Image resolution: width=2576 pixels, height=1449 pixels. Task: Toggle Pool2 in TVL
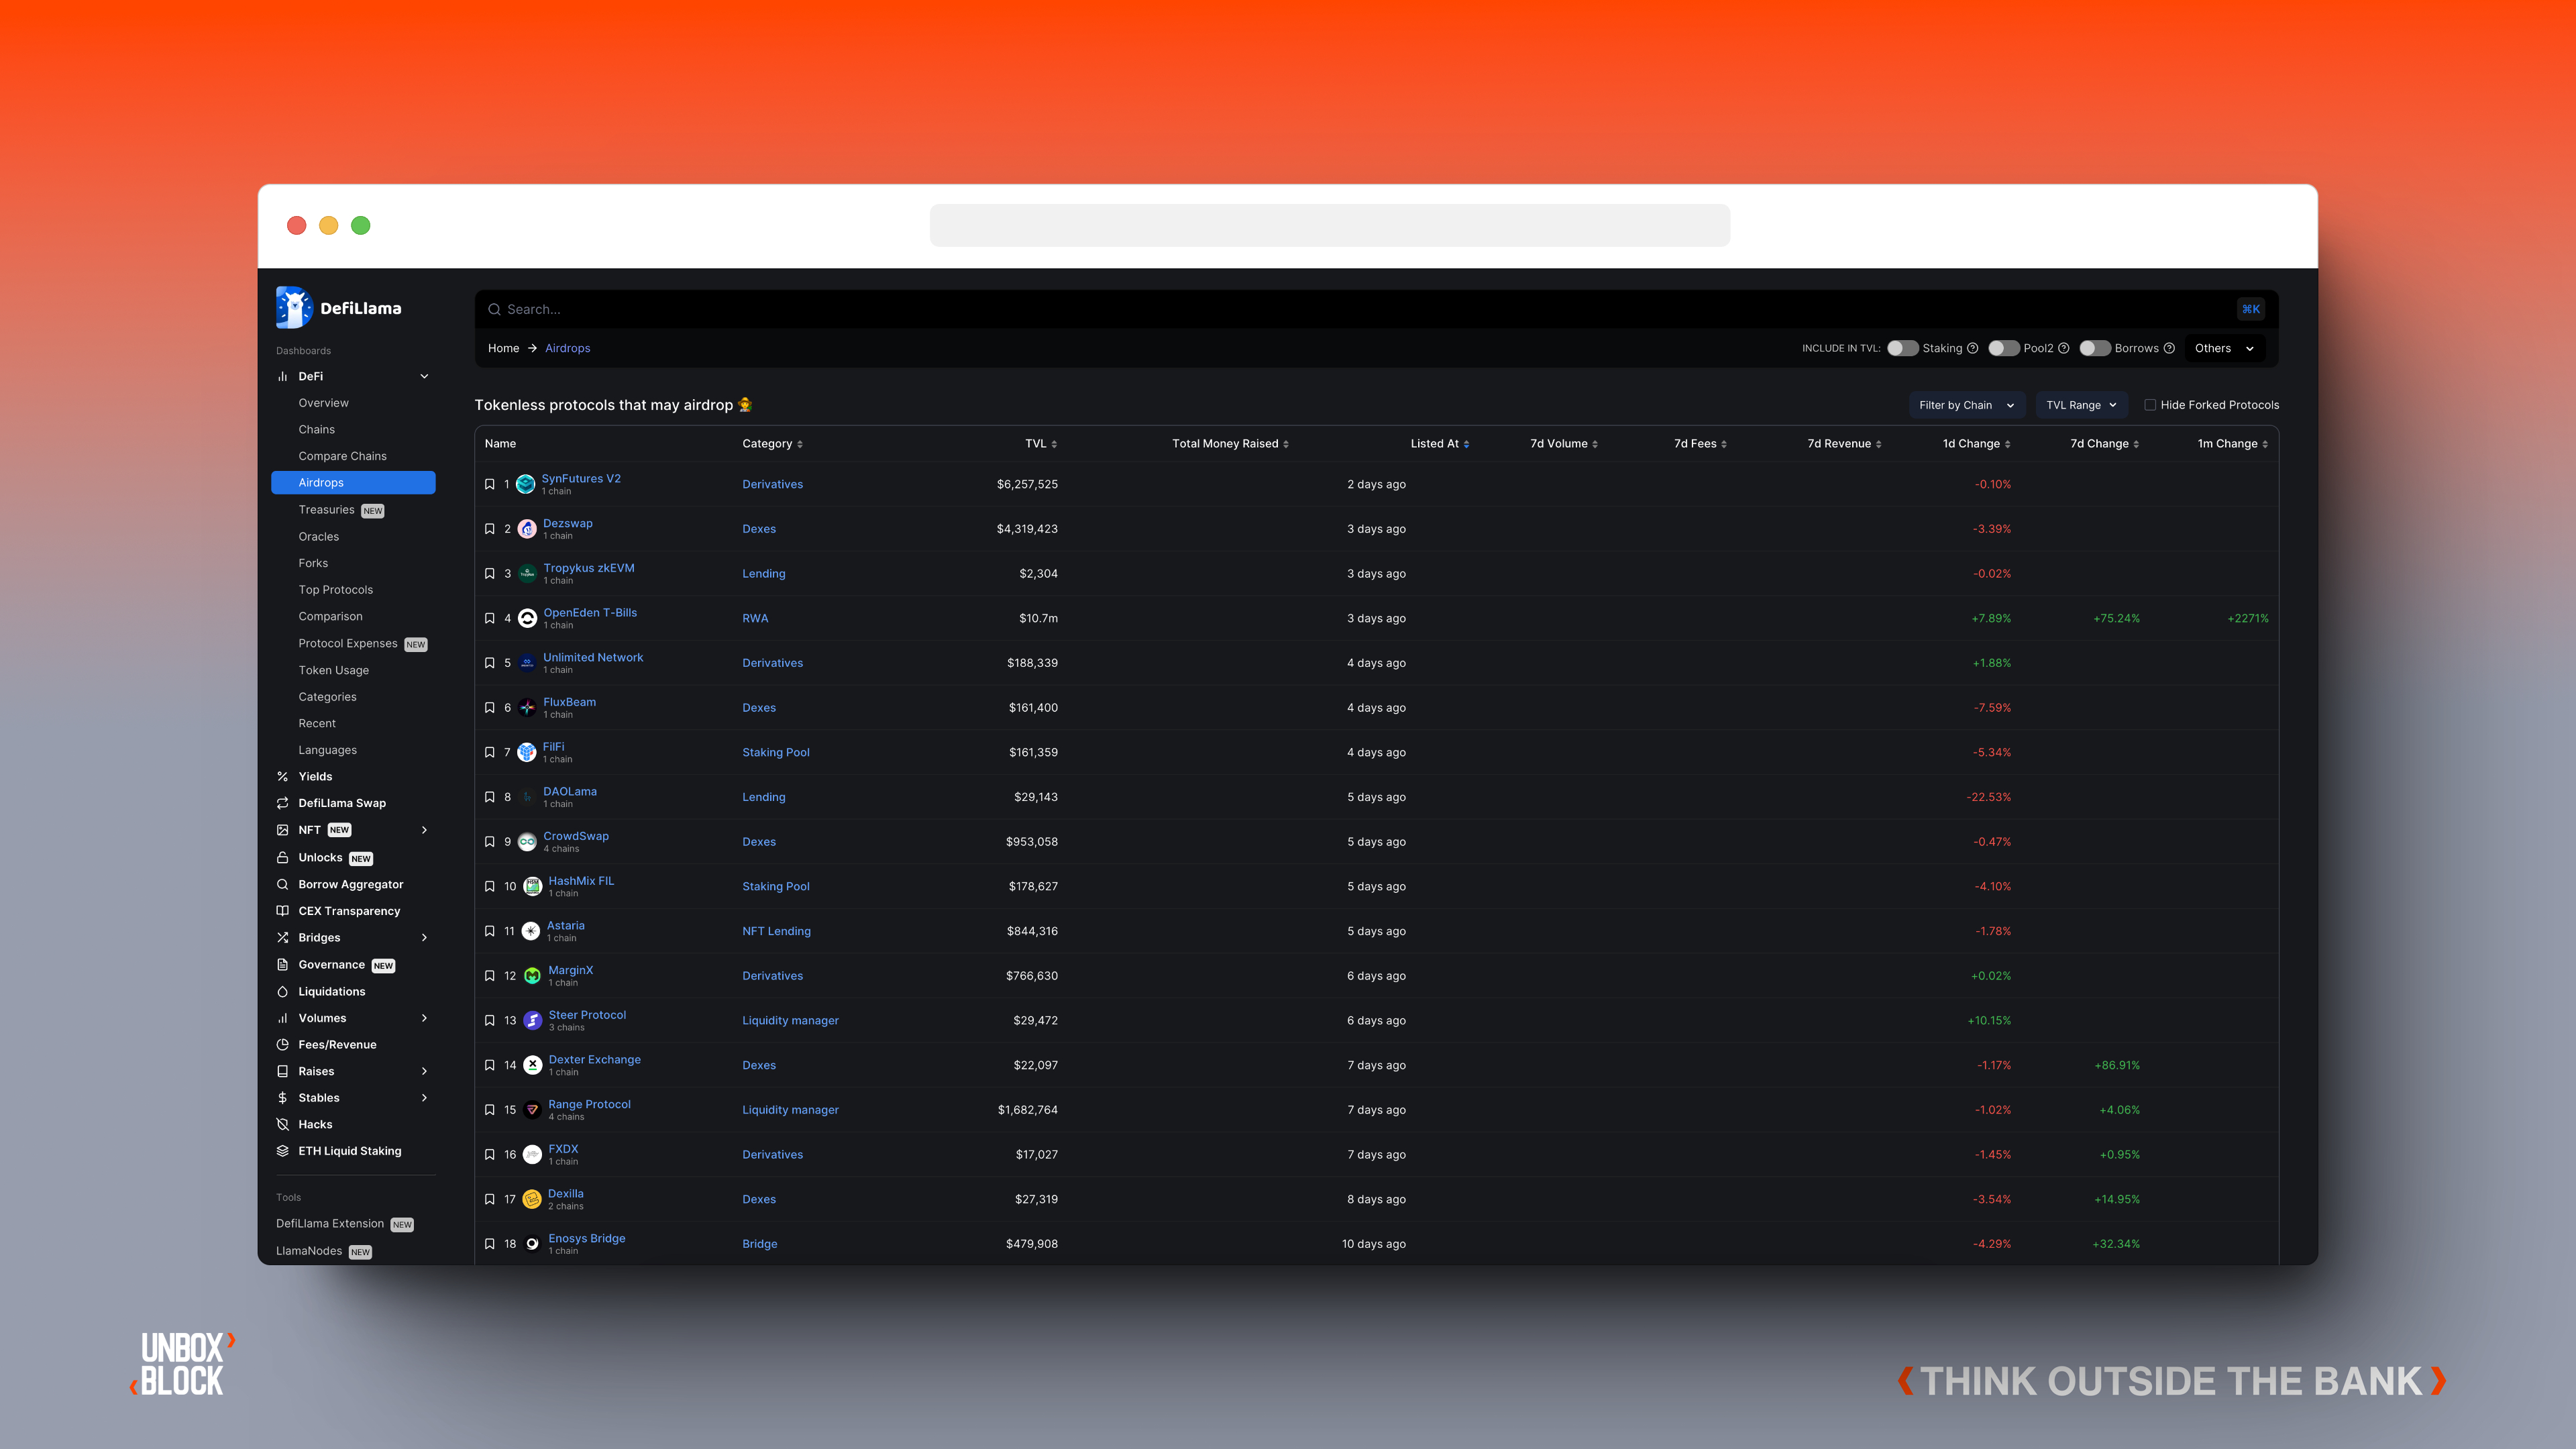click(2003, 348)
